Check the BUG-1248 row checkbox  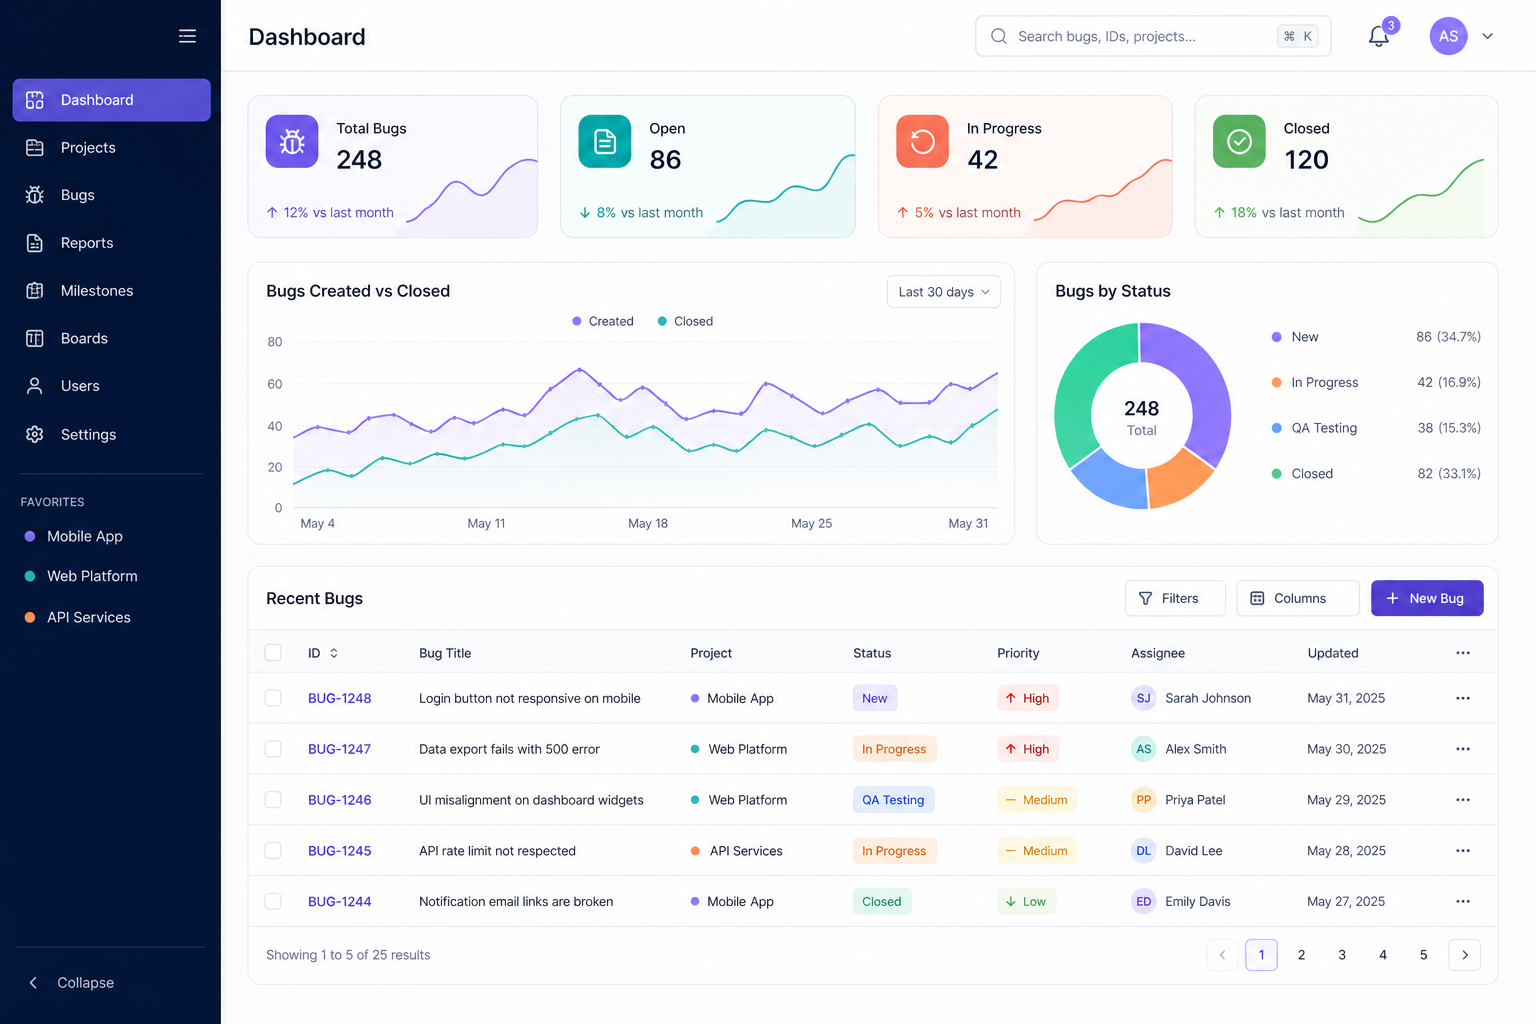(x=273, y=698)
